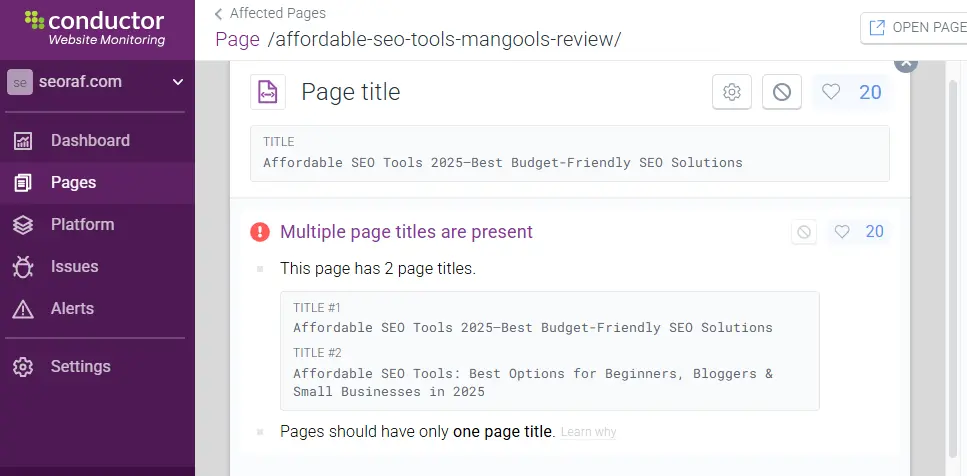Open Page title settings gear button
The width and height of the screenshot is (967, 476).
coord(732,92)
